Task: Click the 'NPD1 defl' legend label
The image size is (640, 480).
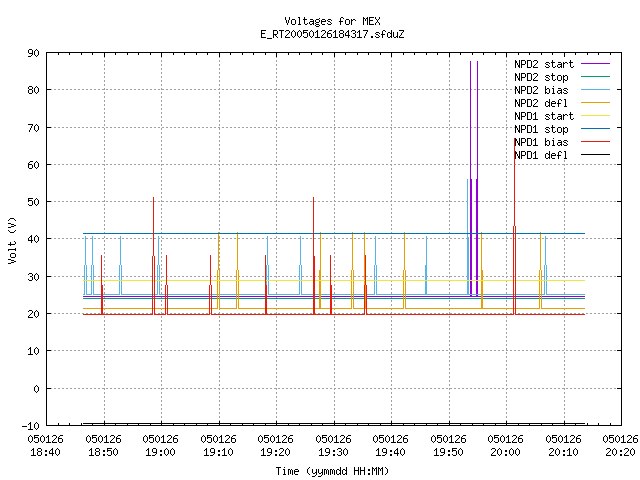Action: [541, 156]
